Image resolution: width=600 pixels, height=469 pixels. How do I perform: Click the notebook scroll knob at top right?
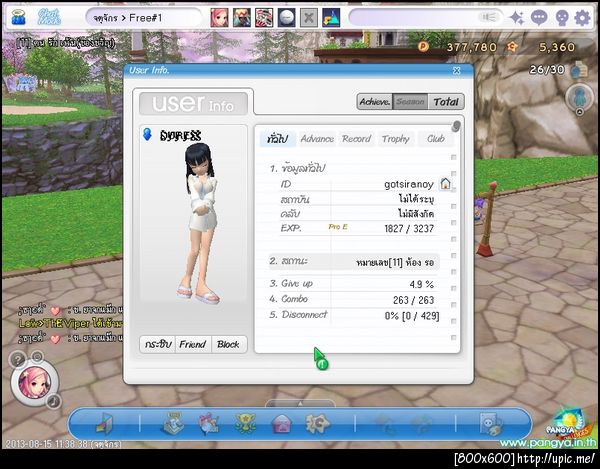(456, 126)
